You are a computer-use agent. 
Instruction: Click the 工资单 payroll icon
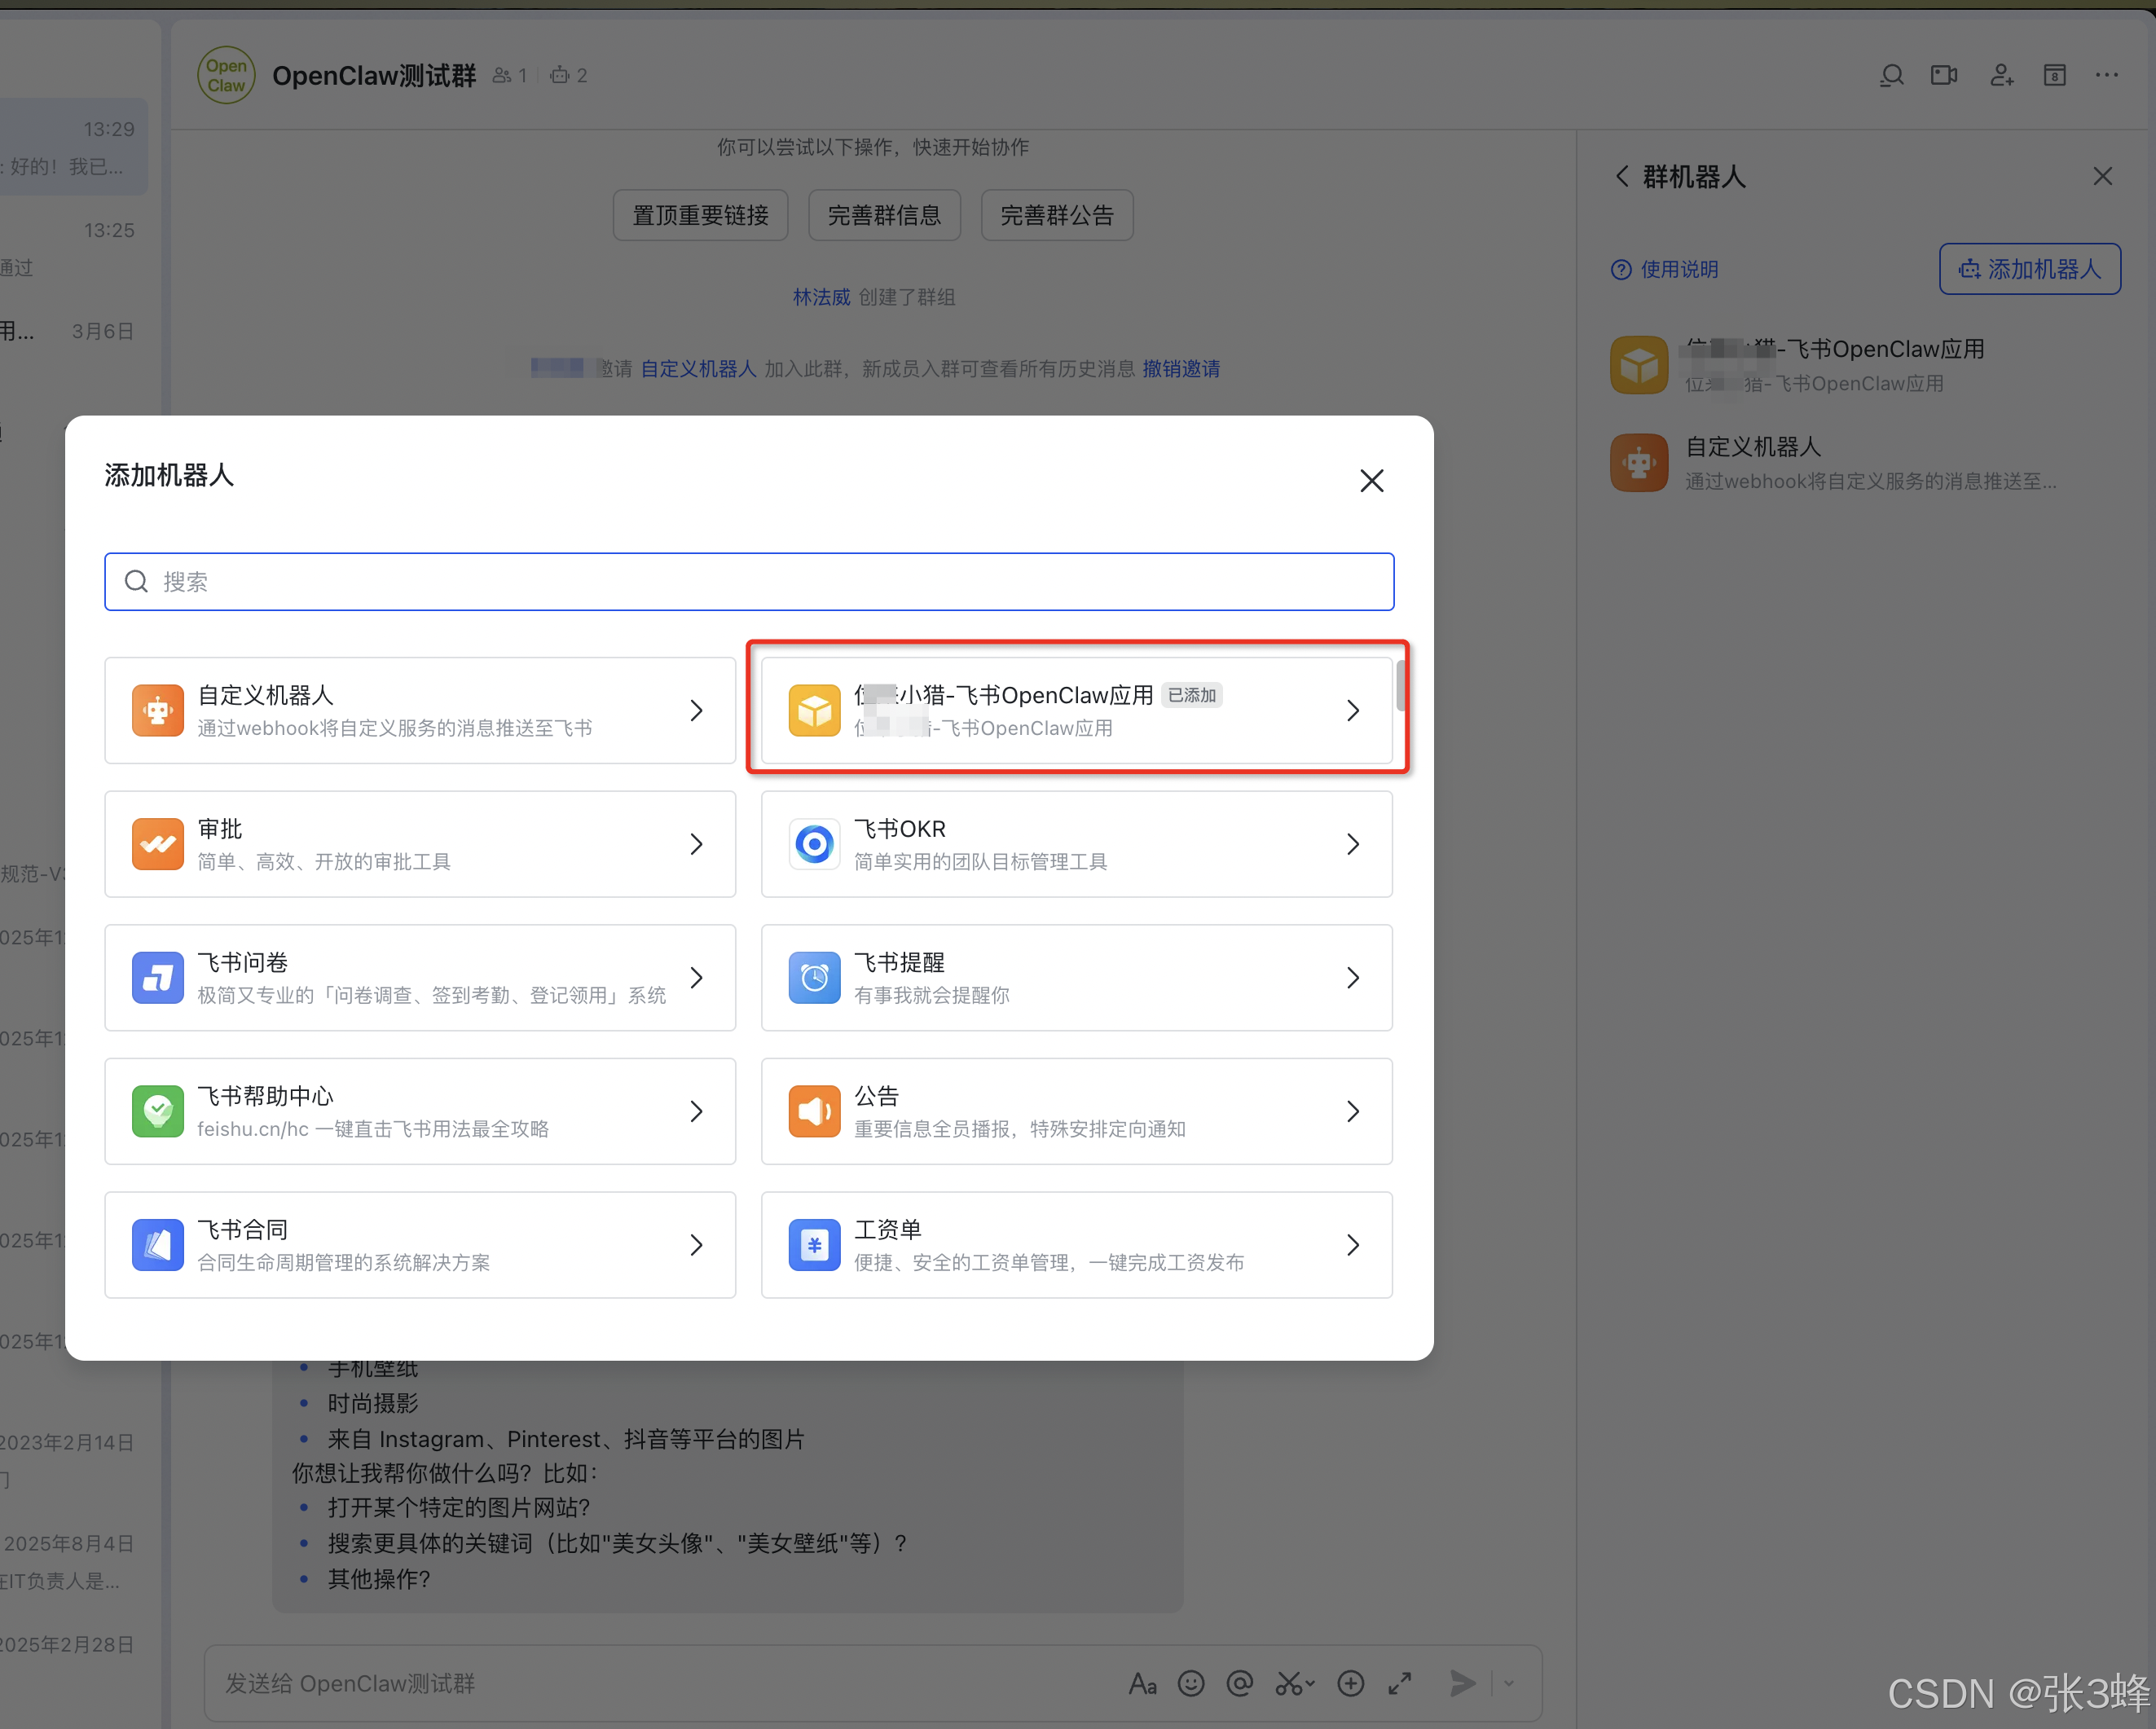tap(814, 1245)
